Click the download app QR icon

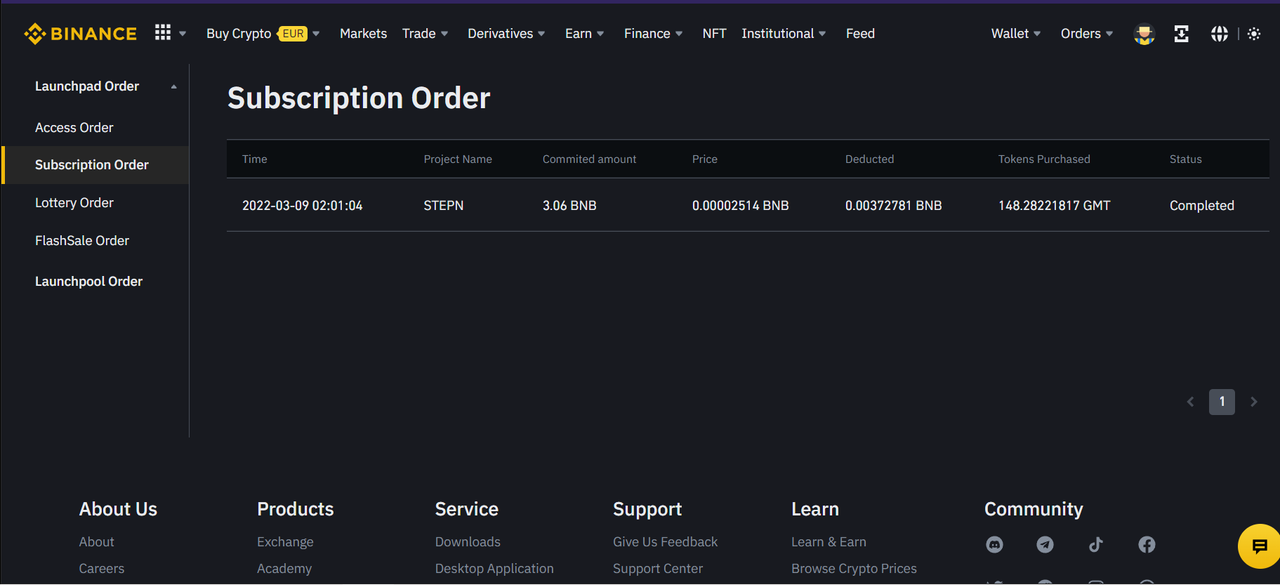(1181, 34)
